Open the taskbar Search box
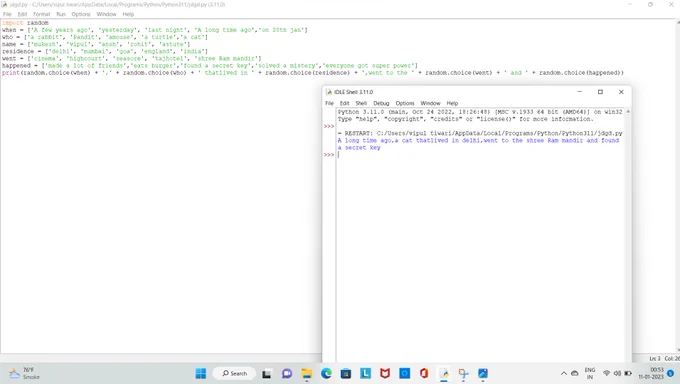This screenshot has width=680, height=384. click(x=234, y=373)
